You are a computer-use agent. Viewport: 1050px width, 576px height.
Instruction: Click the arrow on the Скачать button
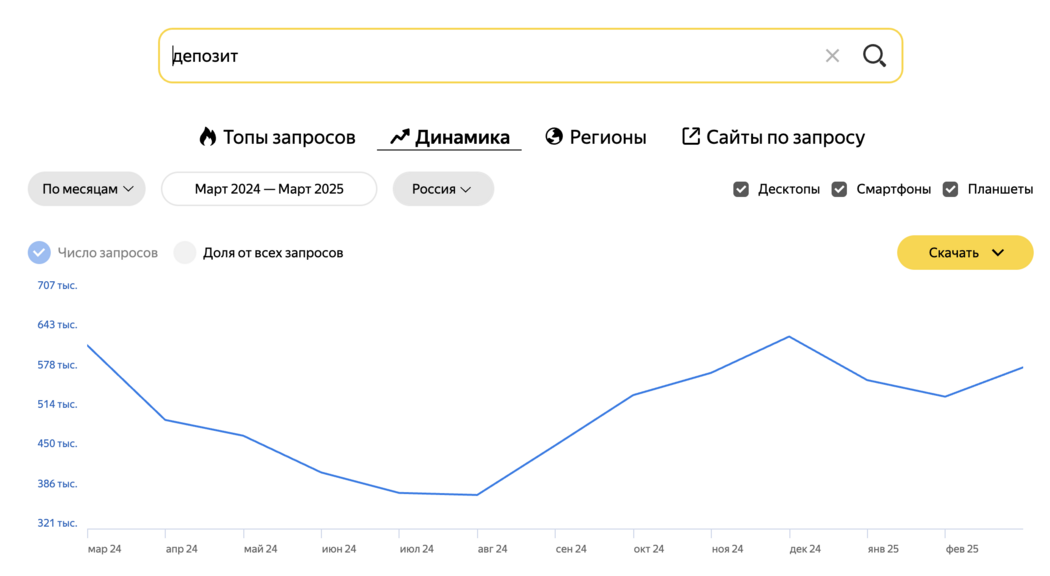[x=998, y=253]
